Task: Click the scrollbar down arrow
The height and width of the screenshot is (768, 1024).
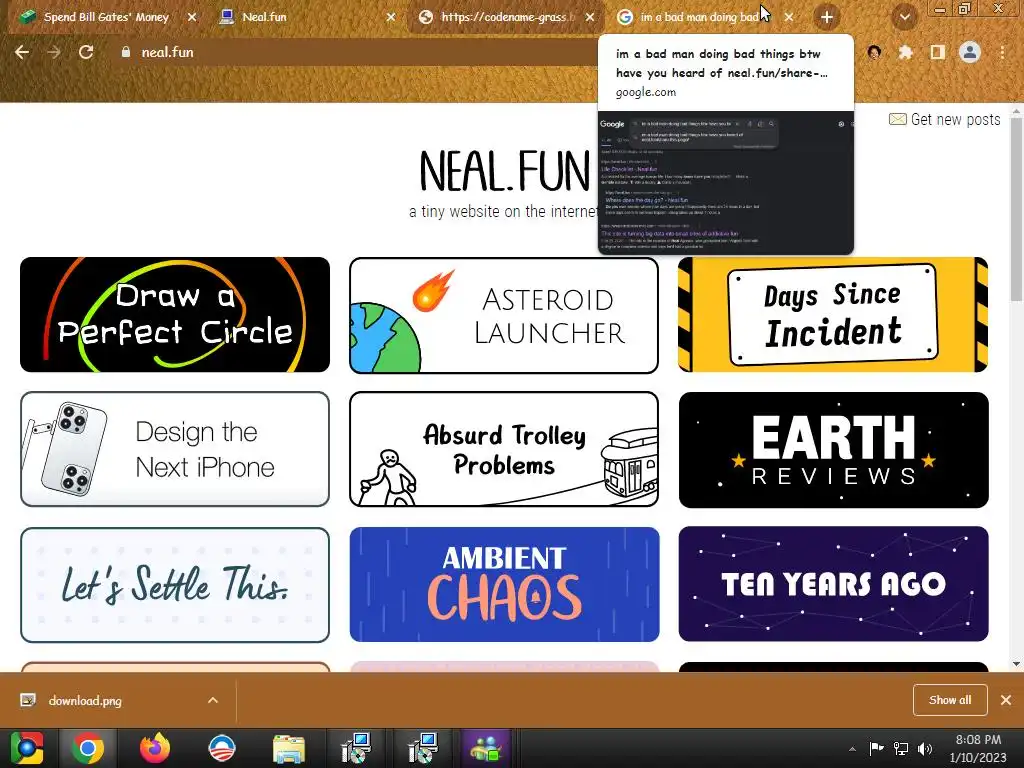Action: pos(1016,664)
